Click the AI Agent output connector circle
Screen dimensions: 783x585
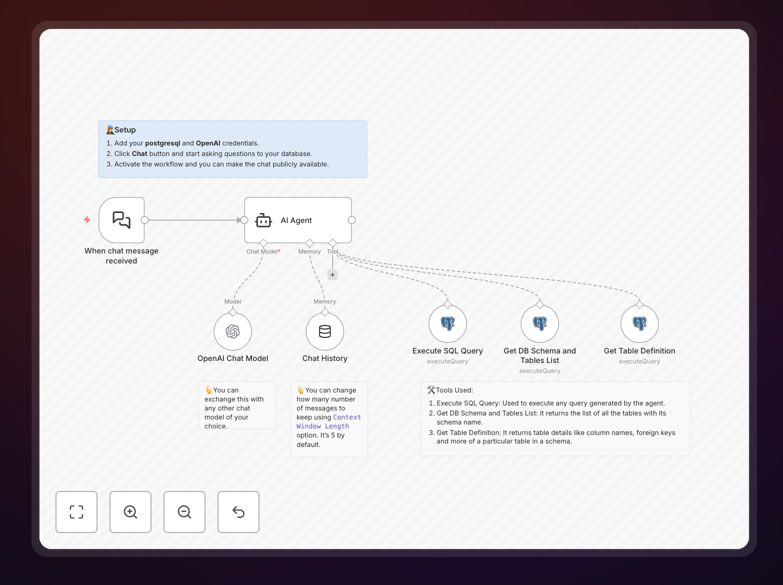click(x=352, y=220)
